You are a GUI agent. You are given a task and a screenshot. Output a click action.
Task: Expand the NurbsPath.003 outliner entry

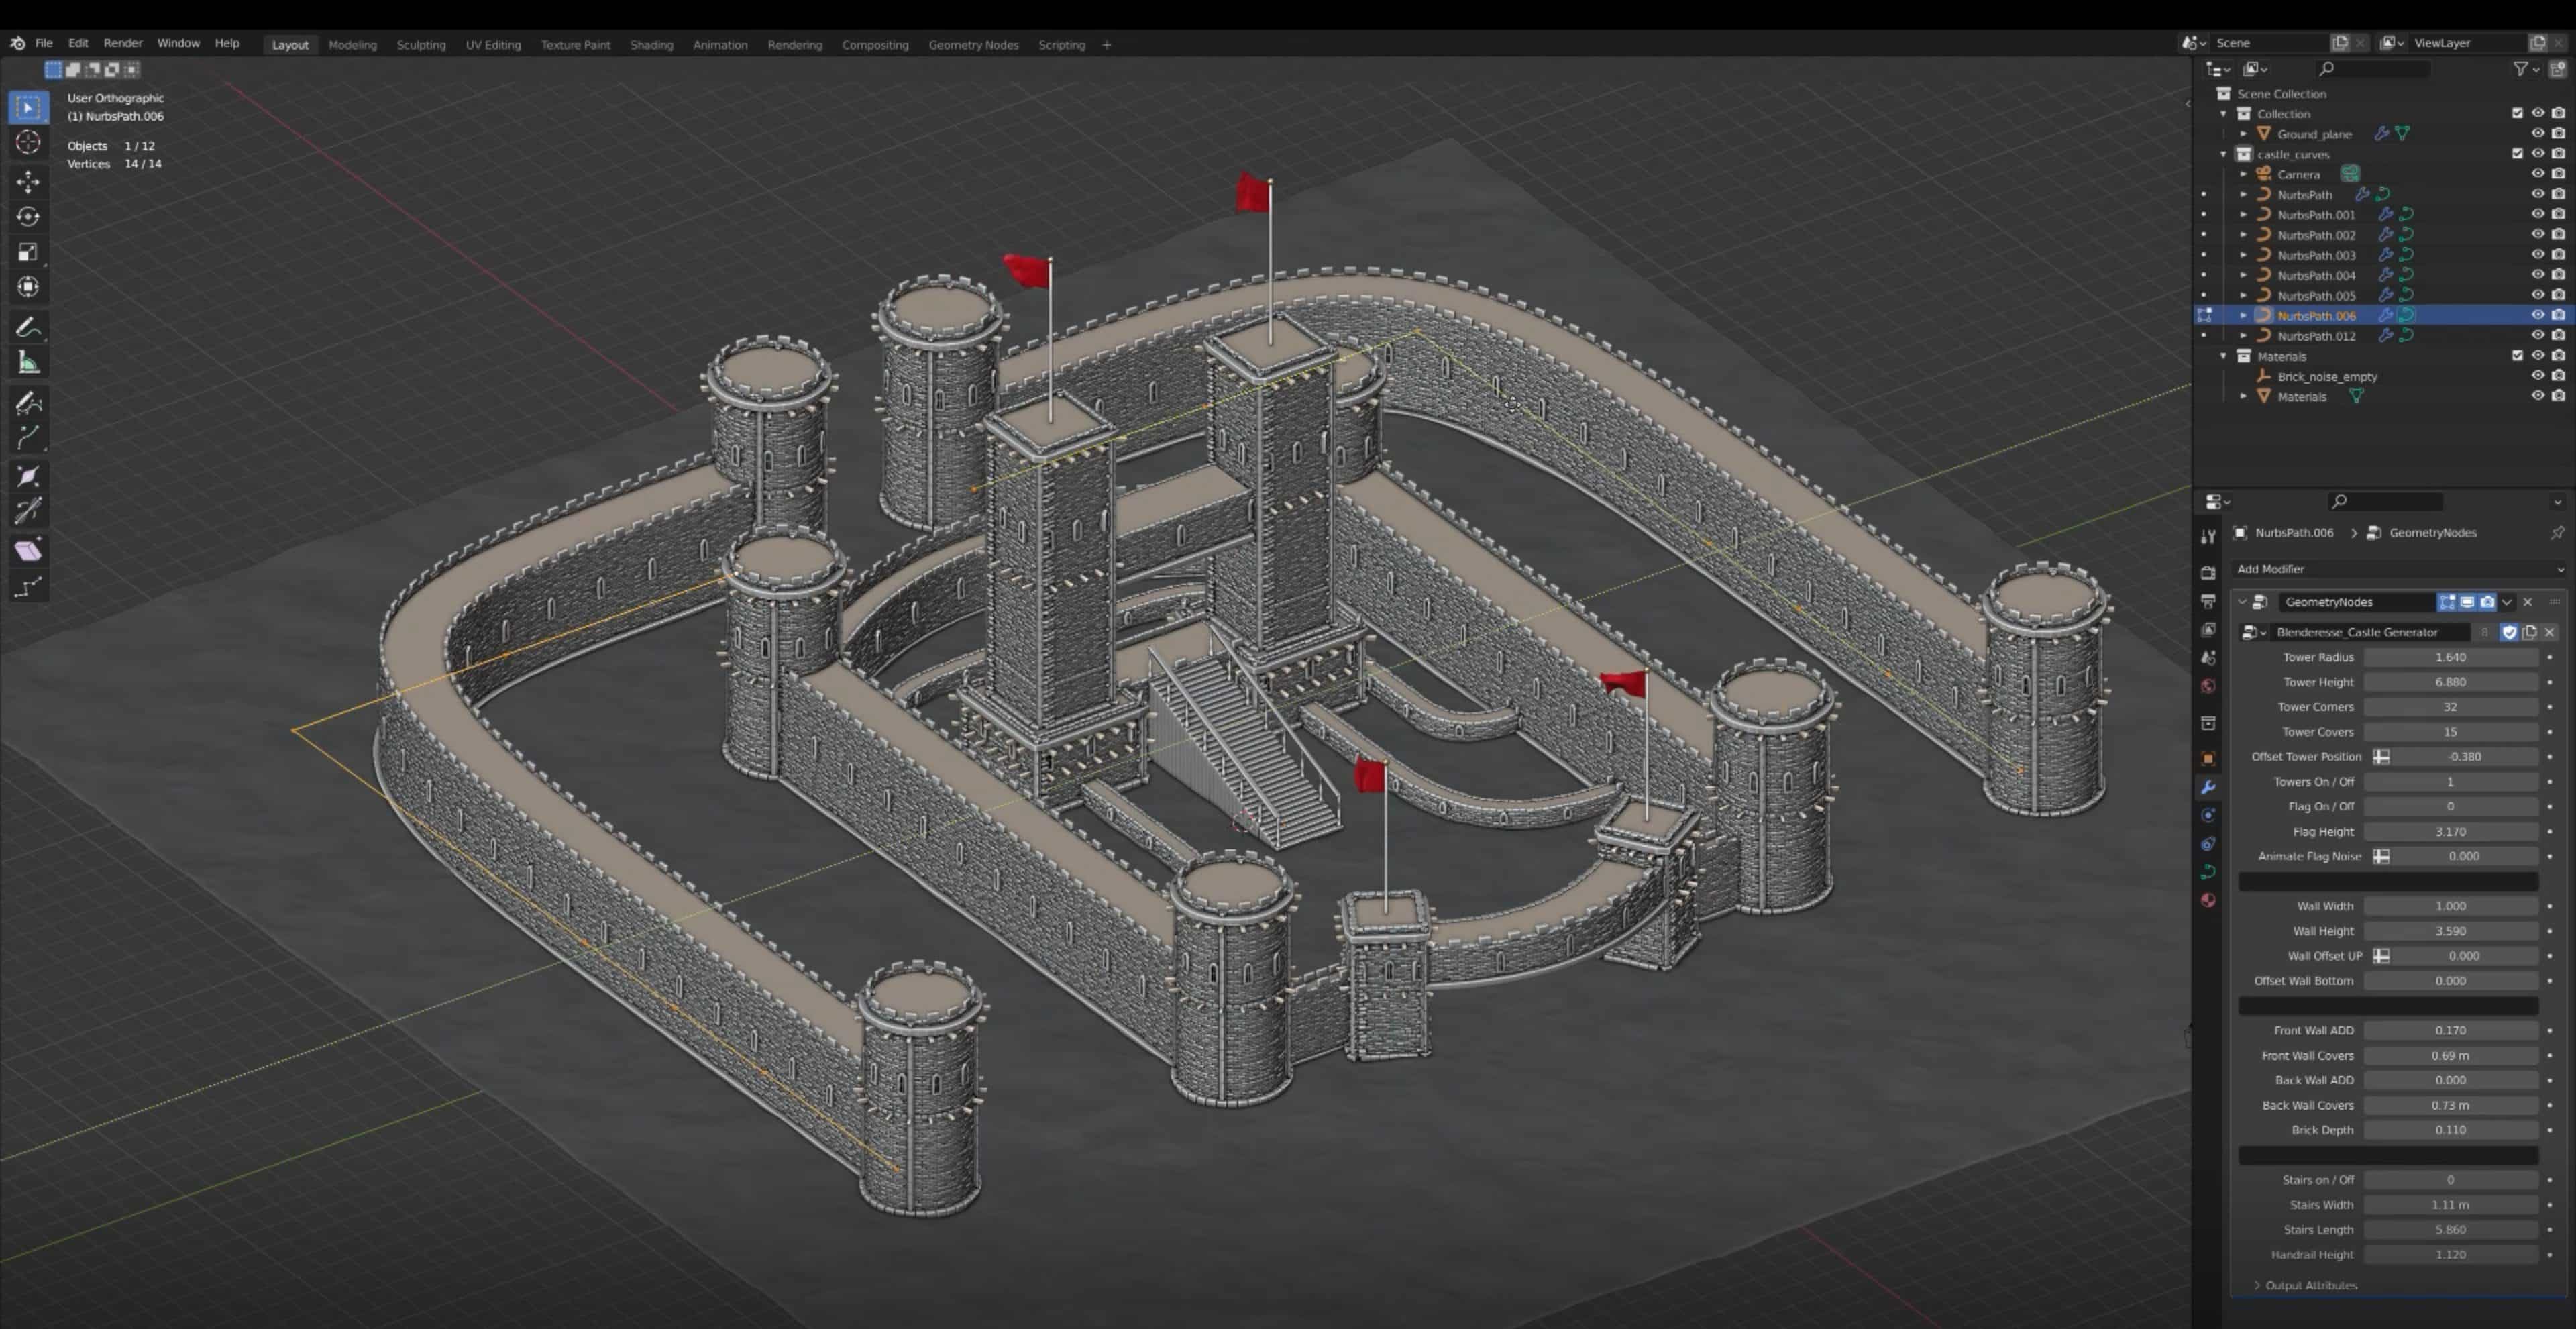2244,255
